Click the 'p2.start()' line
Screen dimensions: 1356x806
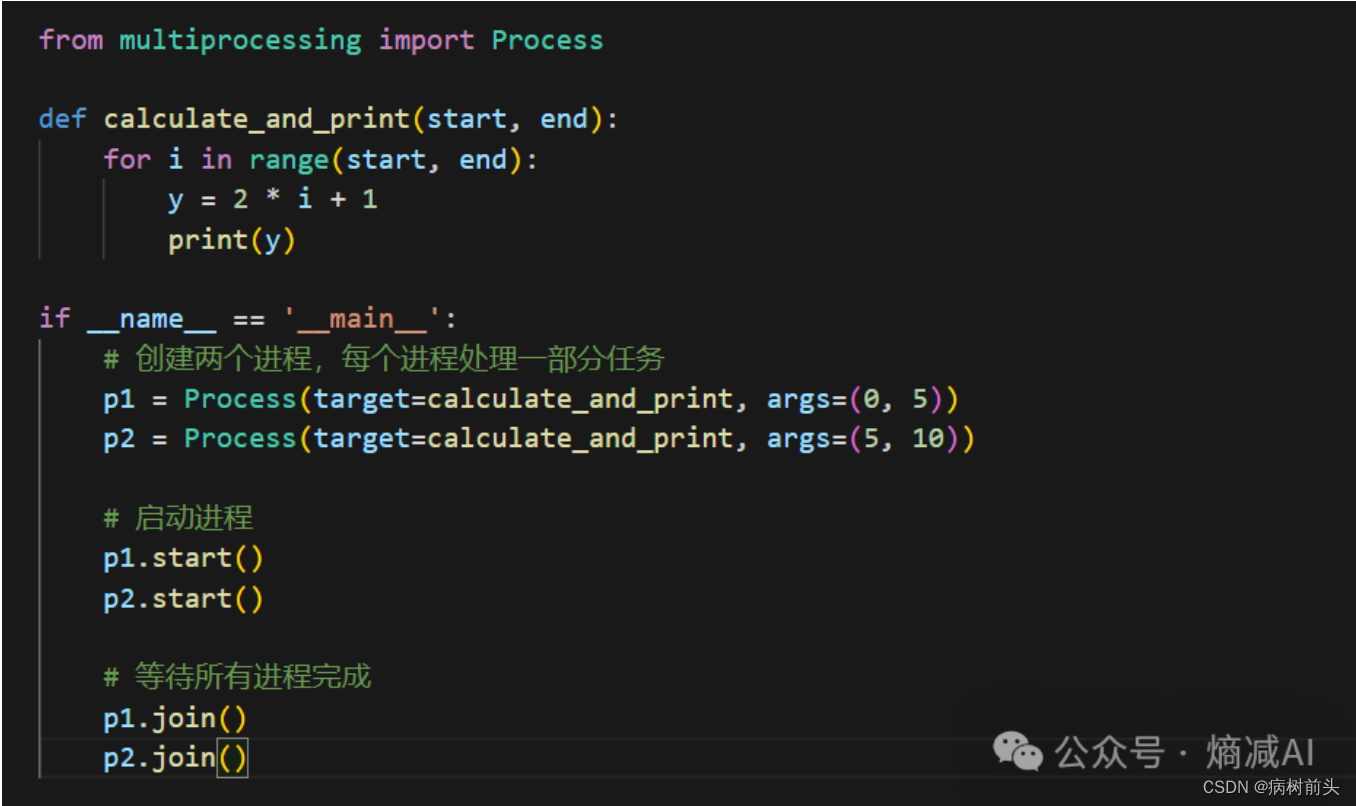184,598
